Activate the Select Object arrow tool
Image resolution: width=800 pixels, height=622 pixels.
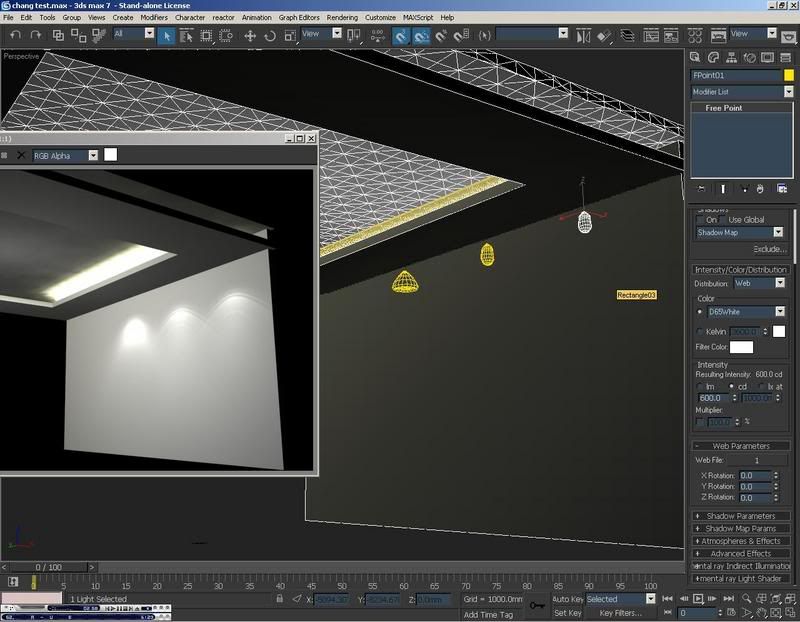(x=167, y=35)
